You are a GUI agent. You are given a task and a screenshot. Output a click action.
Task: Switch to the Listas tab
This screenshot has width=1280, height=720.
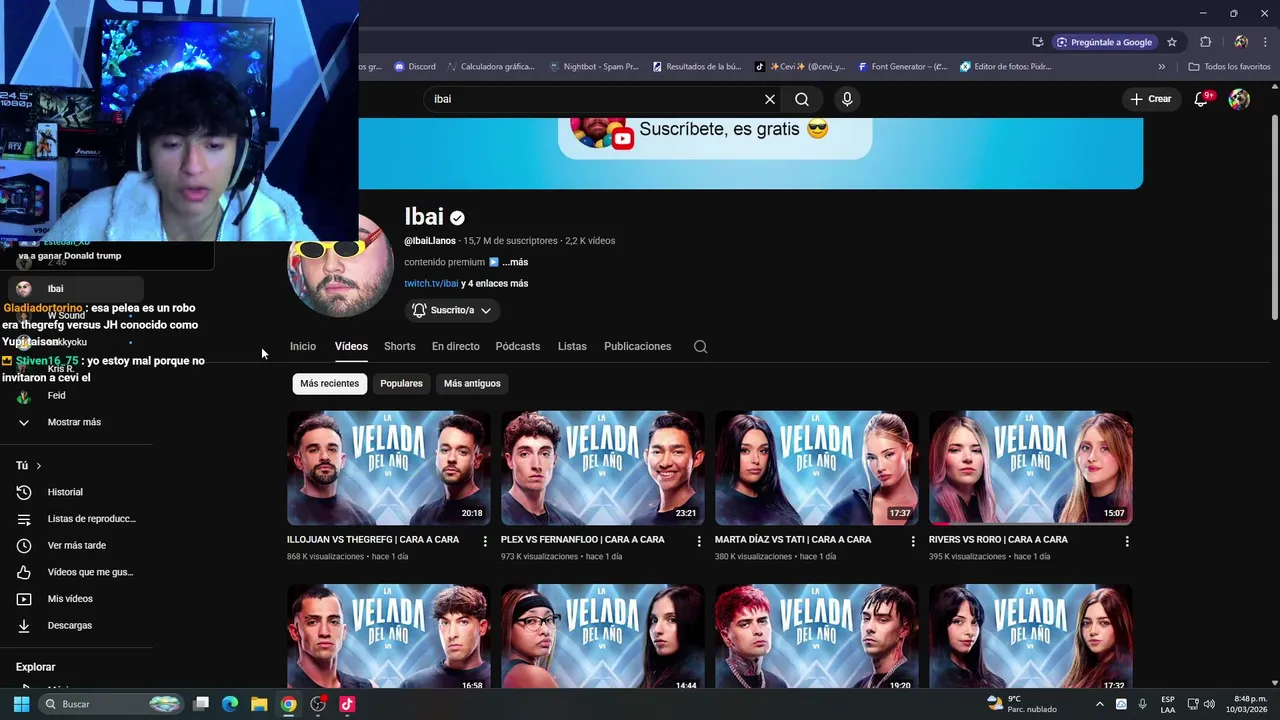tap(572, 346)
